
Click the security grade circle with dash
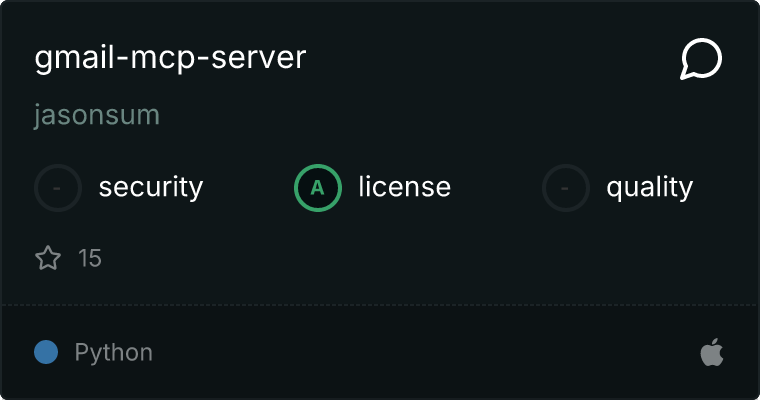pyautogui.click(x=58, y=187)
